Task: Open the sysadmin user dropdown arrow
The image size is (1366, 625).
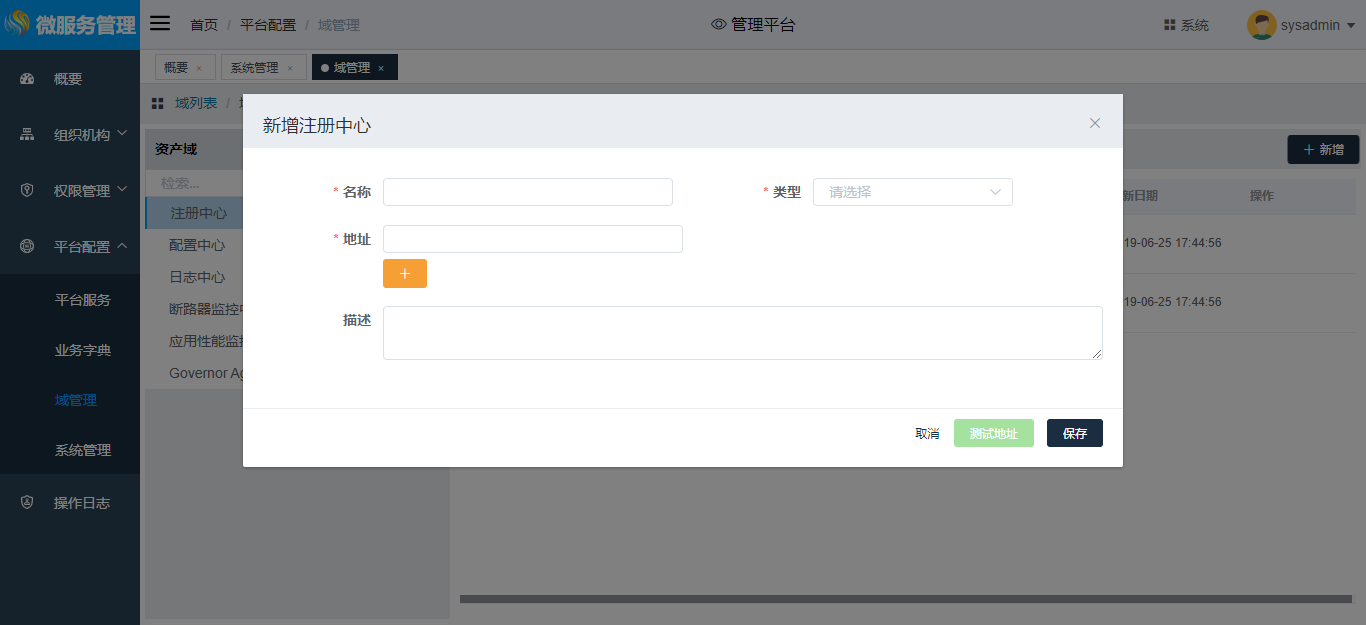Action: tap(1351, 26)
